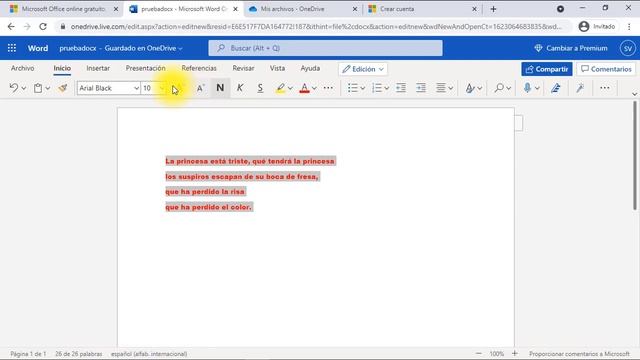
Task: Click the Word app name
Action: pyautogui.click(x=38, y=48)
